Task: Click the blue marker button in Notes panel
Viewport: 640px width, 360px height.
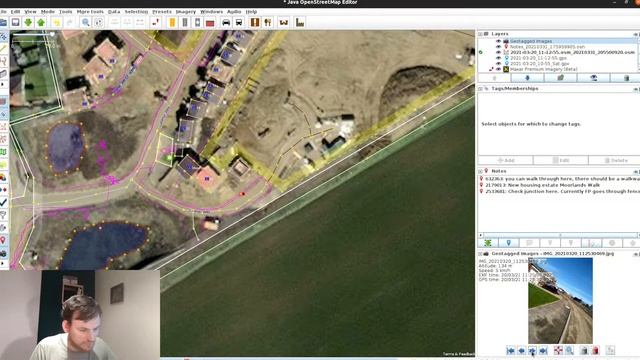Action: point(509,243)
